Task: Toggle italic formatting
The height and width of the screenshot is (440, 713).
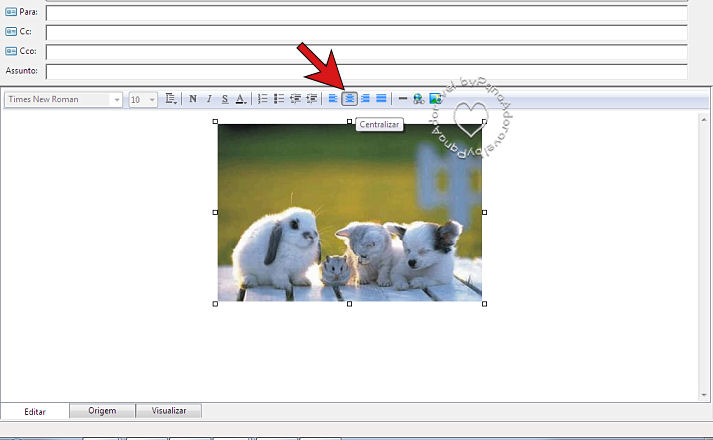Action: tap(209, 99)
